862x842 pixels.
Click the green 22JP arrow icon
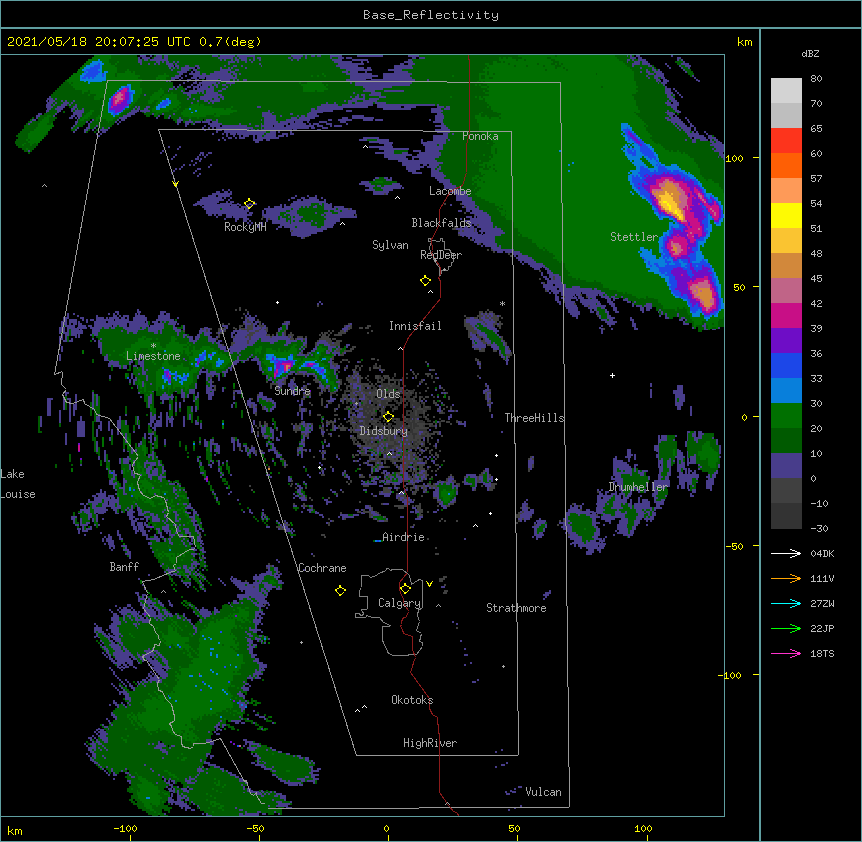coord(786,628)
